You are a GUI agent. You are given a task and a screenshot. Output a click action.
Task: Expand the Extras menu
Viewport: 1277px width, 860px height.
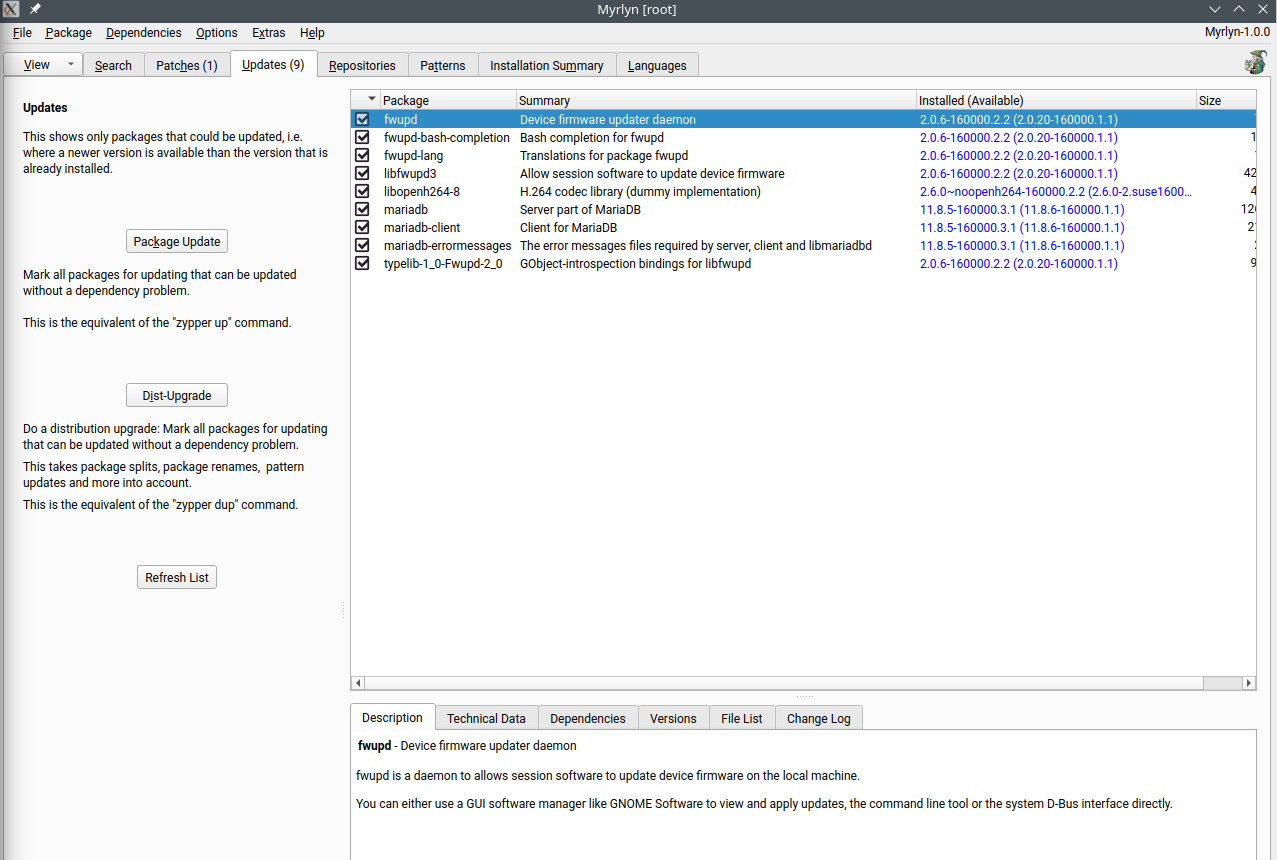tap(268, 33)
